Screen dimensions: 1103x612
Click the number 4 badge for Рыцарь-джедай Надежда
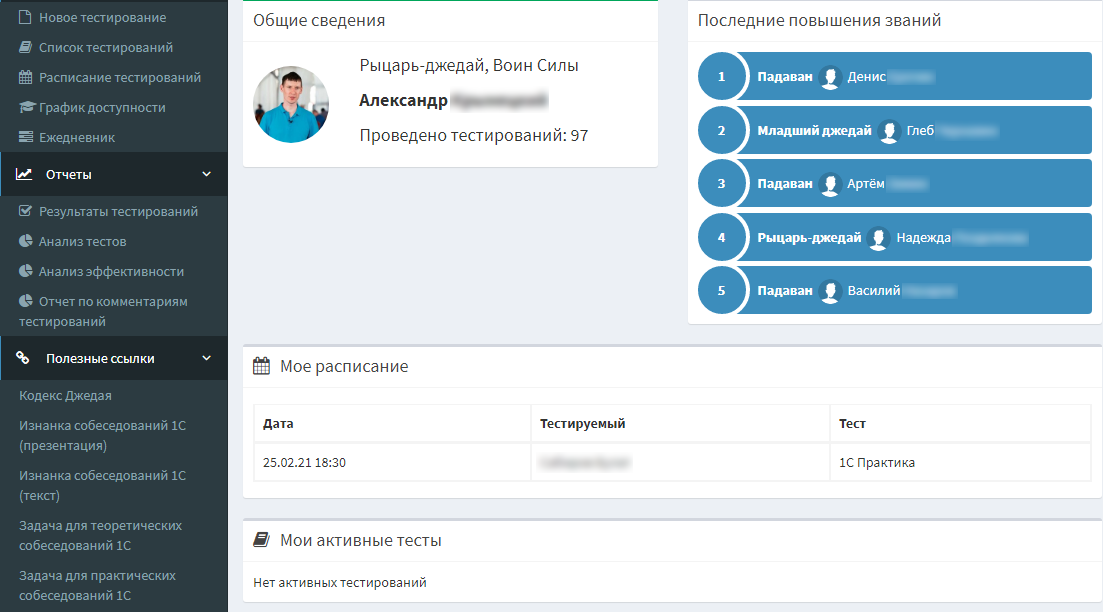pos(721,238)
